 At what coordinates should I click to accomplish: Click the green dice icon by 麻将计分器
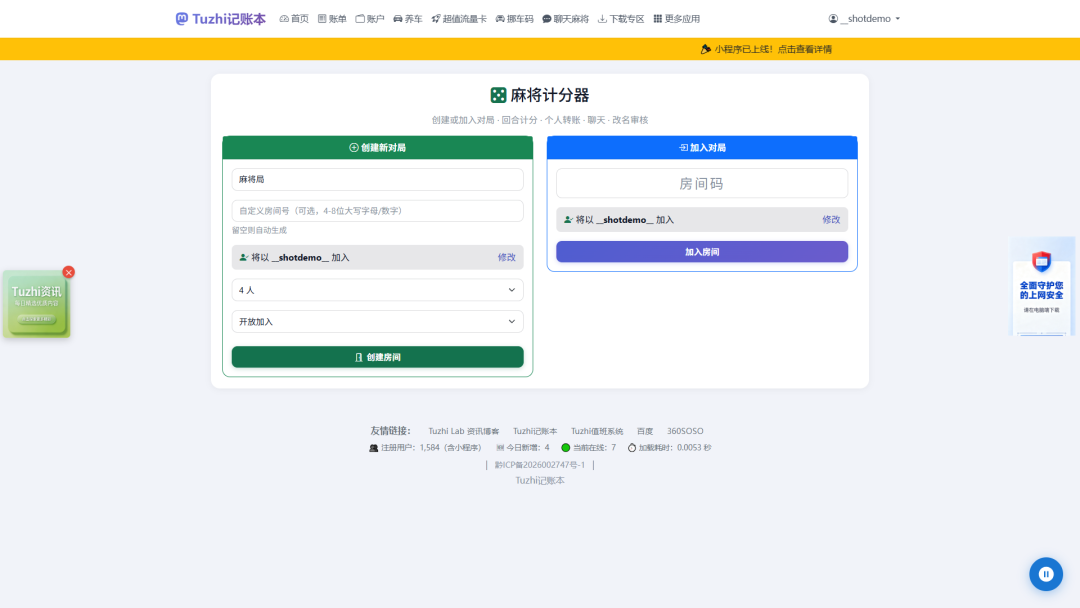(498, 95)
